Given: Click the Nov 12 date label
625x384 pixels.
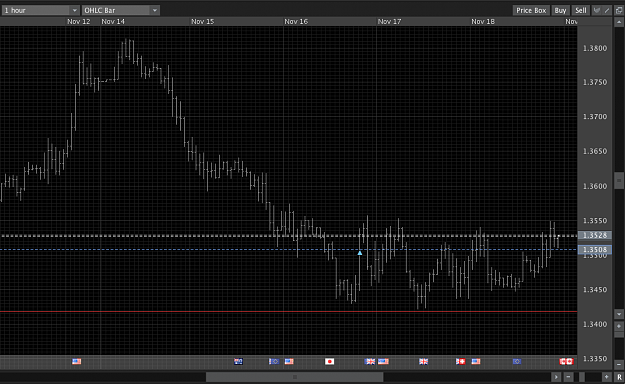Looking at the screenshot, I should (79, 22).
